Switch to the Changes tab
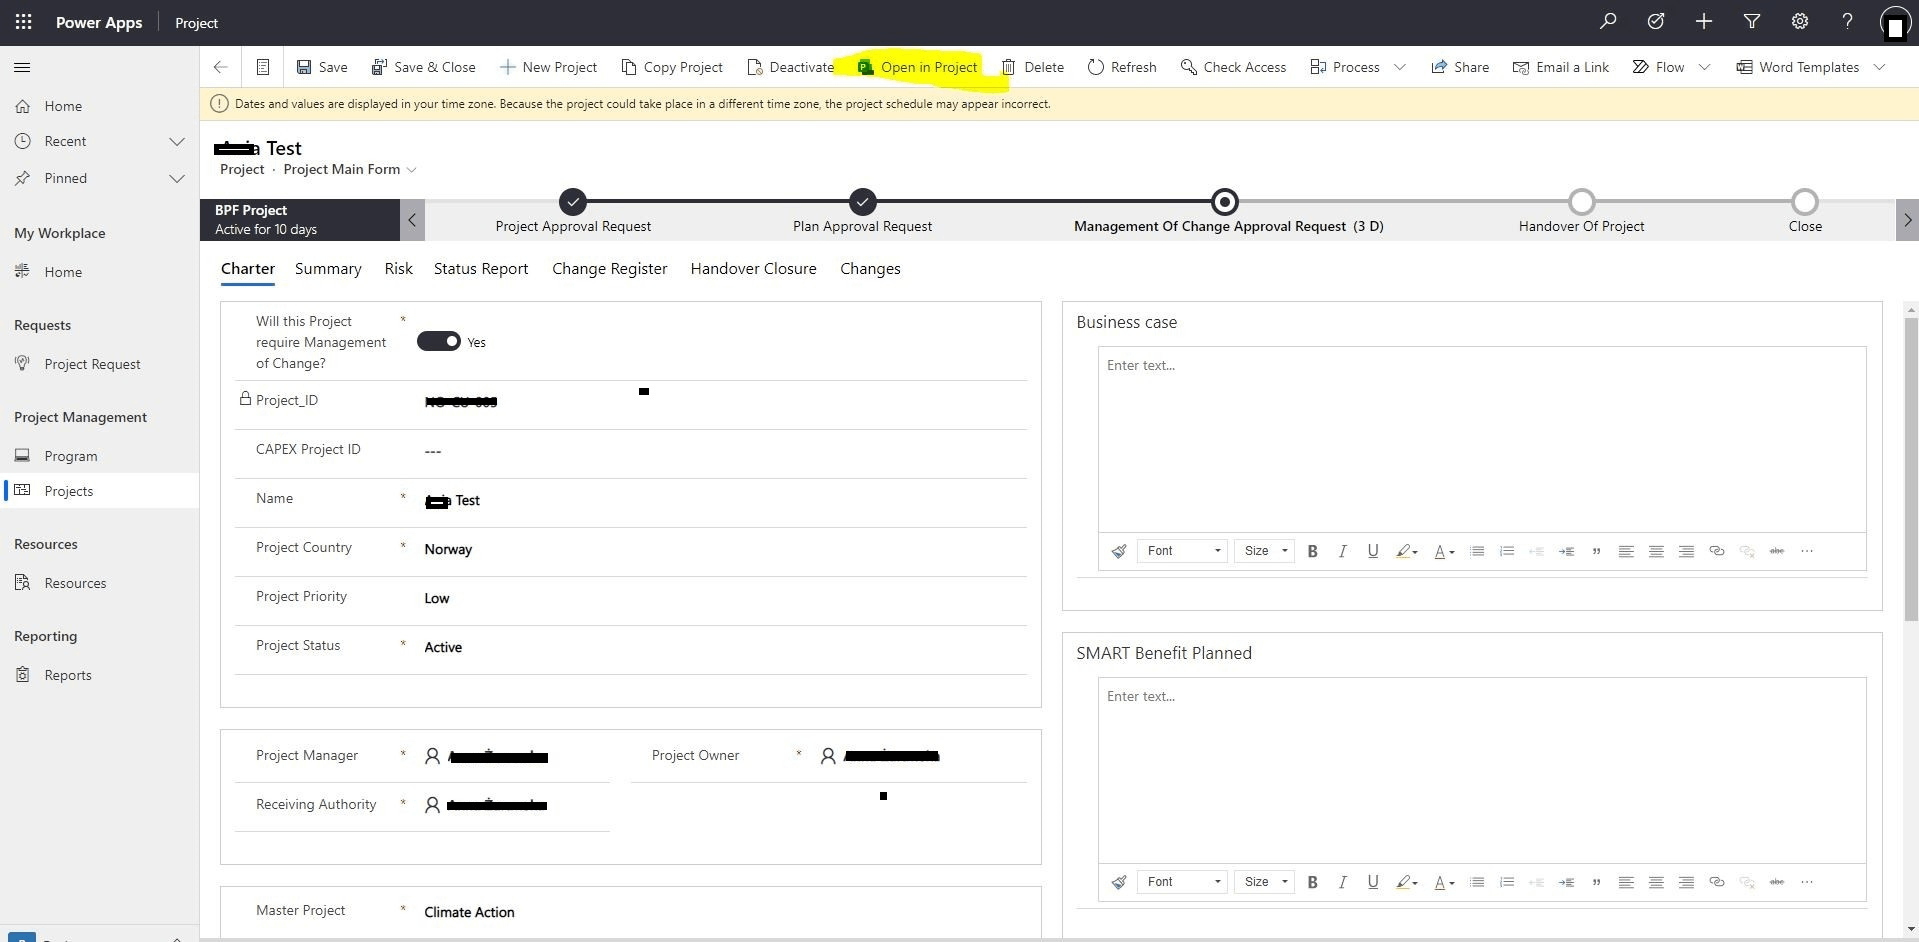 pos(870,268)
